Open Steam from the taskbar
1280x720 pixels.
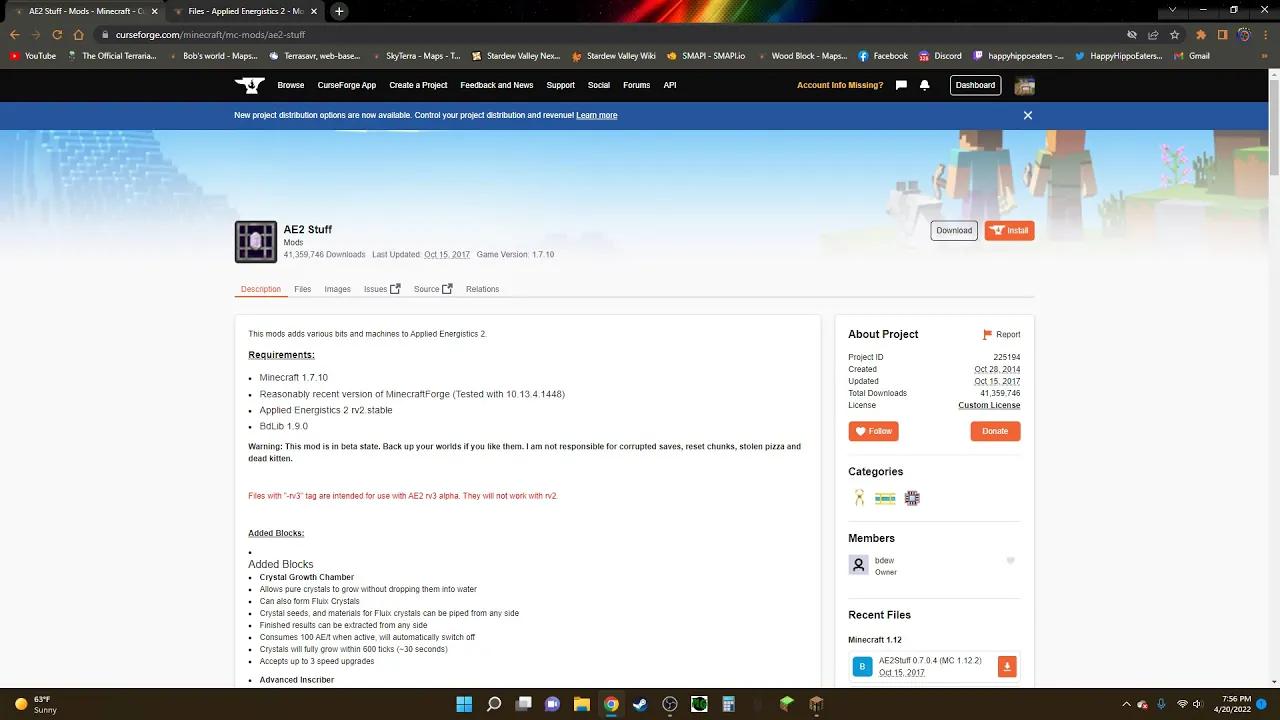[640, 704]
